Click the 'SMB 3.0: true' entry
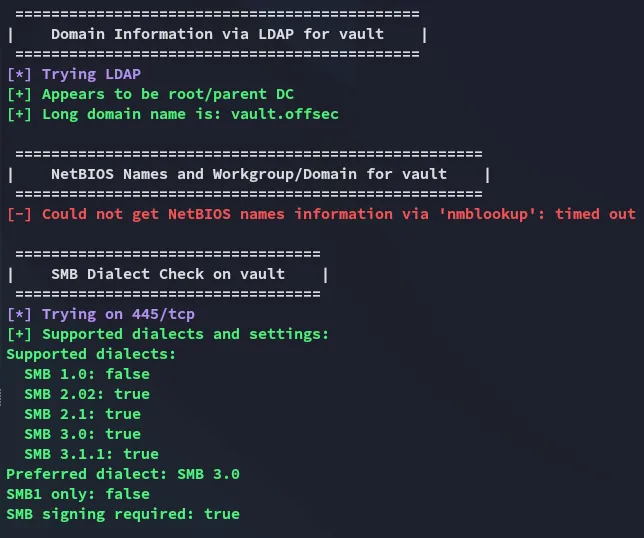644x538 pixels. click(83, 435)
